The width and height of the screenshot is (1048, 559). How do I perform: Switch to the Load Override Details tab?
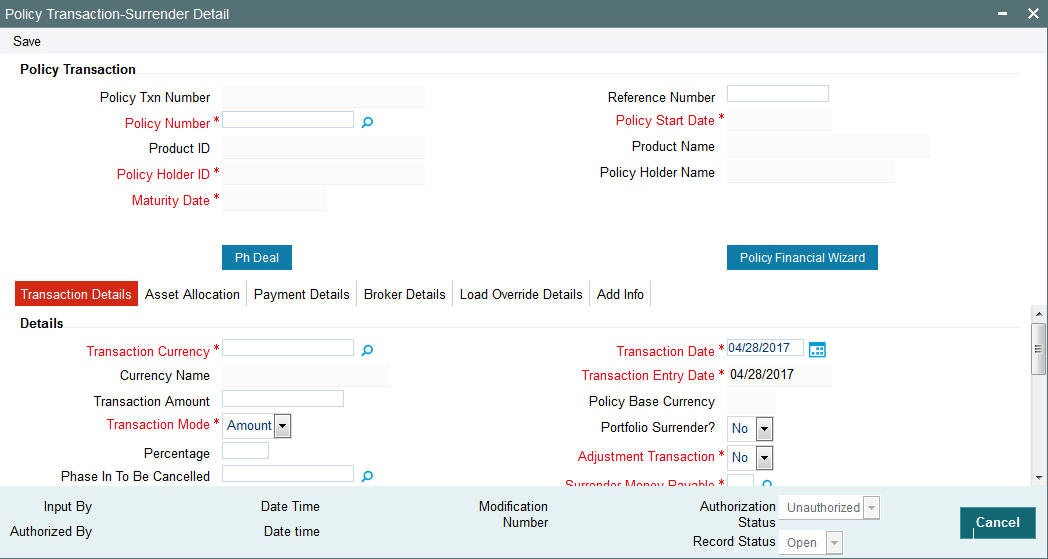click(521, 294)
